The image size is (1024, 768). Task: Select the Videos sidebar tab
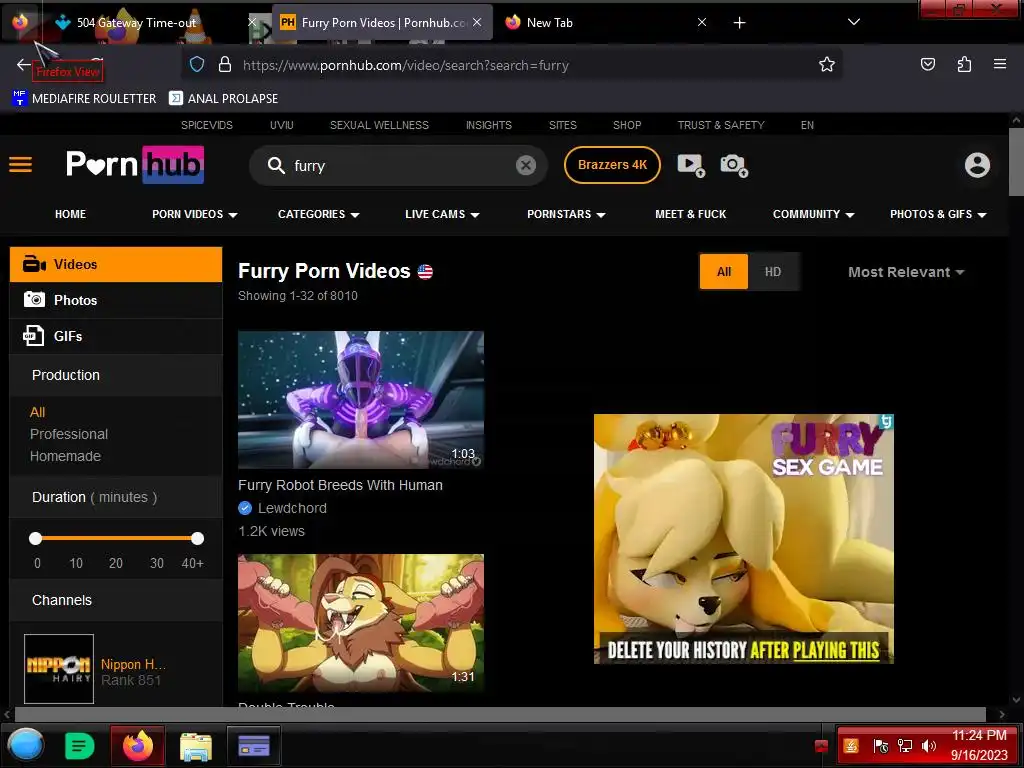tap(116, 264)
